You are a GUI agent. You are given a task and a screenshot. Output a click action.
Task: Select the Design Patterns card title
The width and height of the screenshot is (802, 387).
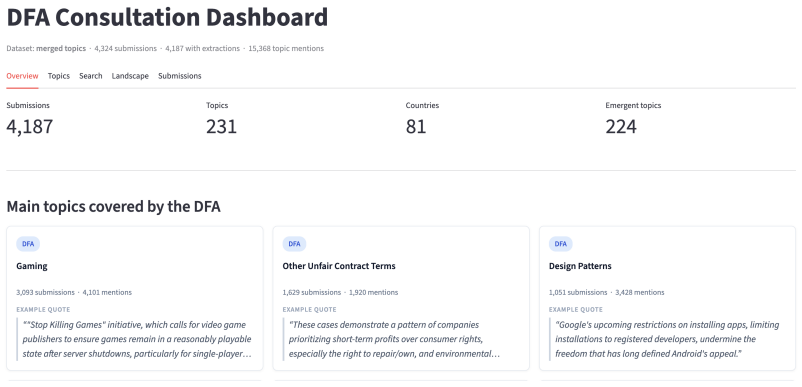click(580, 266)
